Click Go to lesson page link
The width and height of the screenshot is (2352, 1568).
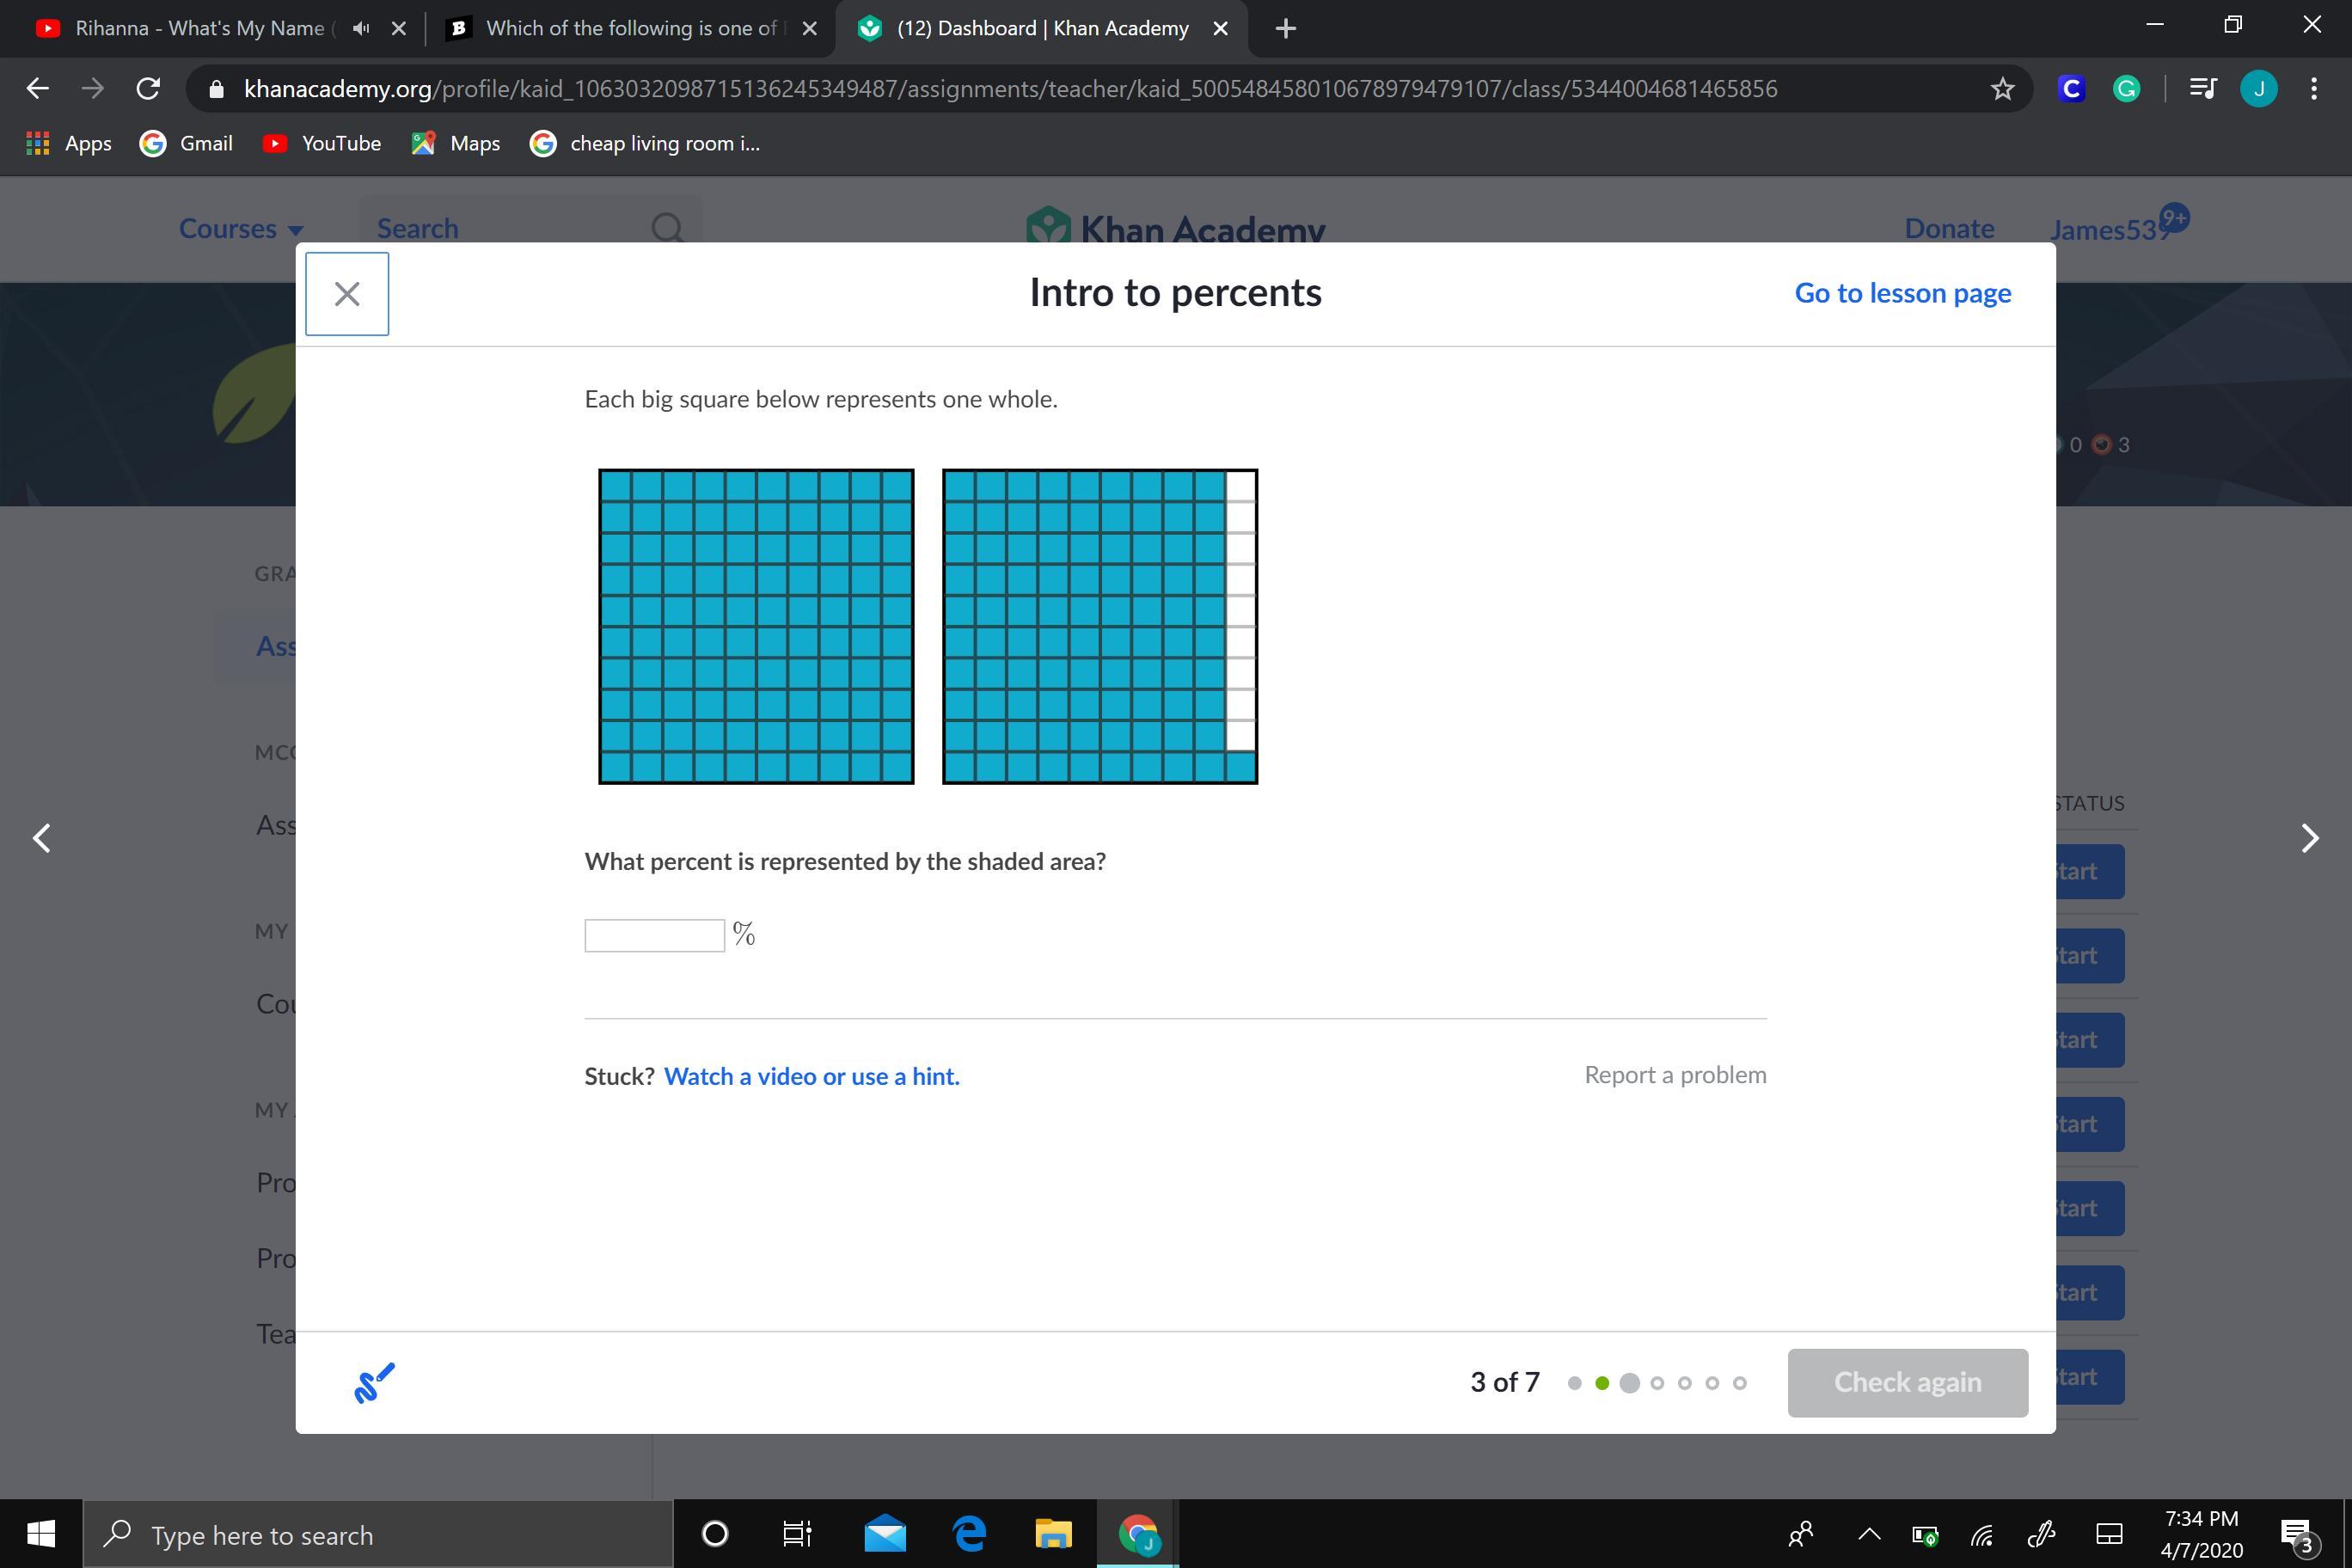[1902, 293]
